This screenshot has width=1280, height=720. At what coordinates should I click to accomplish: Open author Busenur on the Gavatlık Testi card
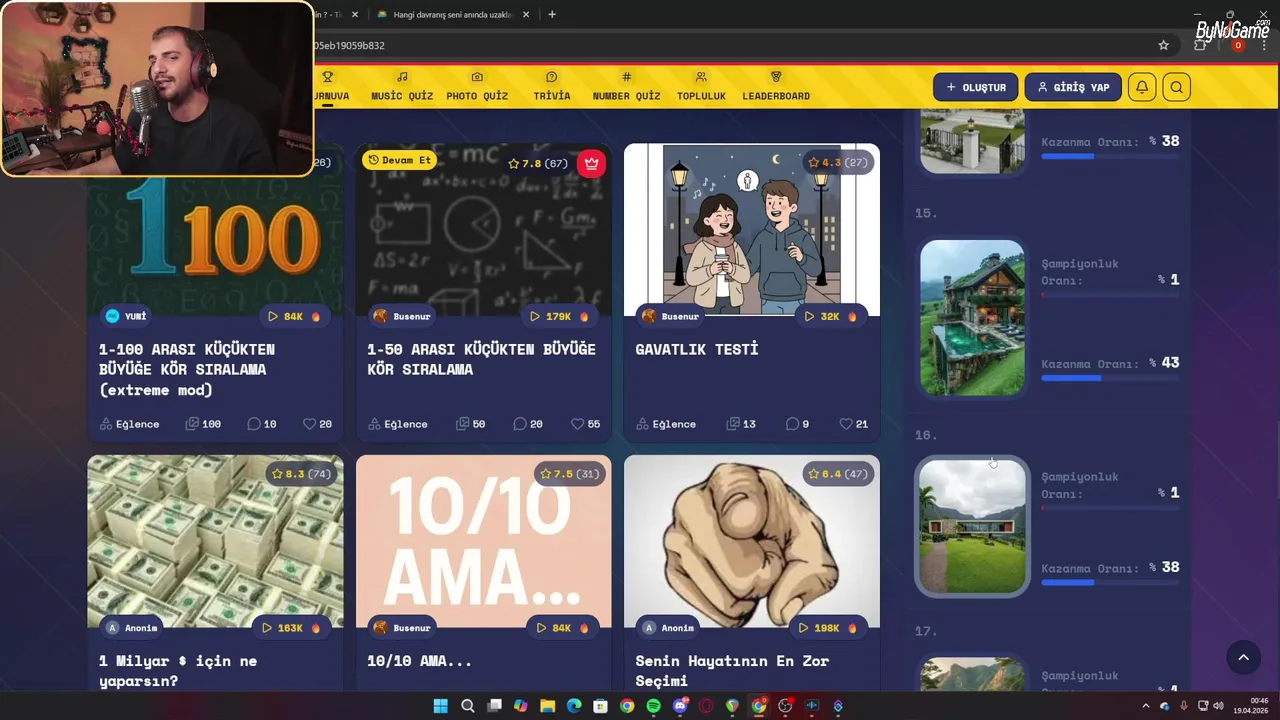click(x=670, y=316)
